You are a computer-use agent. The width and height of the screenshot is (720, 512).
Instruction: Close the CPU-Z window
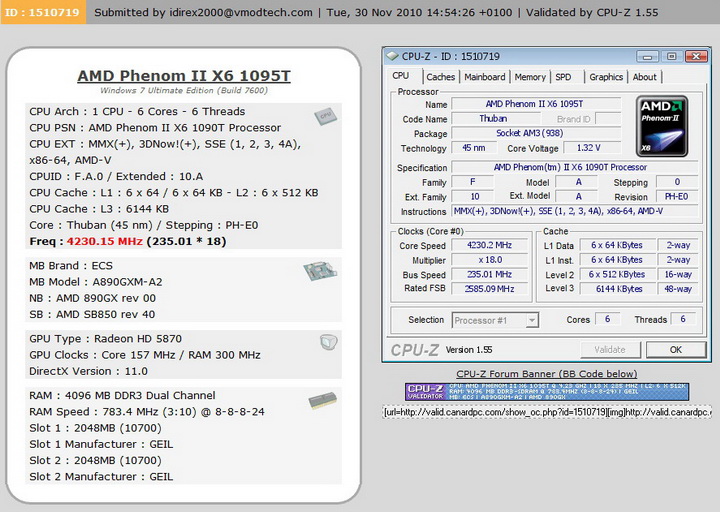point(696,56)
